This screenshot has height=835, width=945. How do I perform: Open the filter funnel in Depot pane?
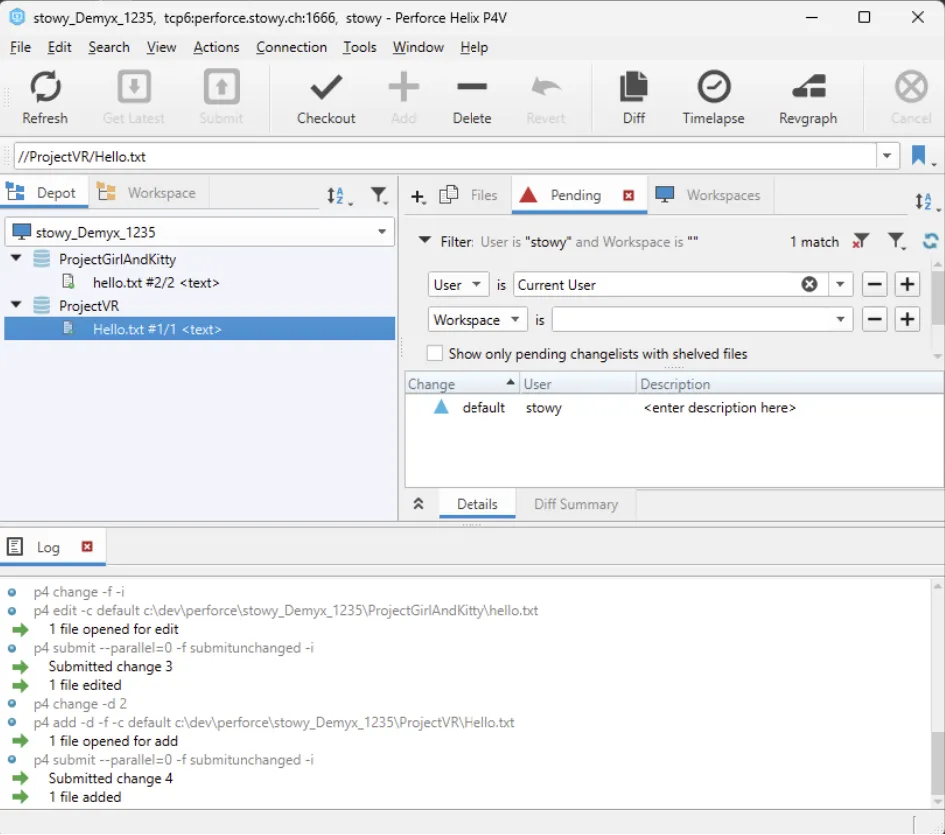379,195
